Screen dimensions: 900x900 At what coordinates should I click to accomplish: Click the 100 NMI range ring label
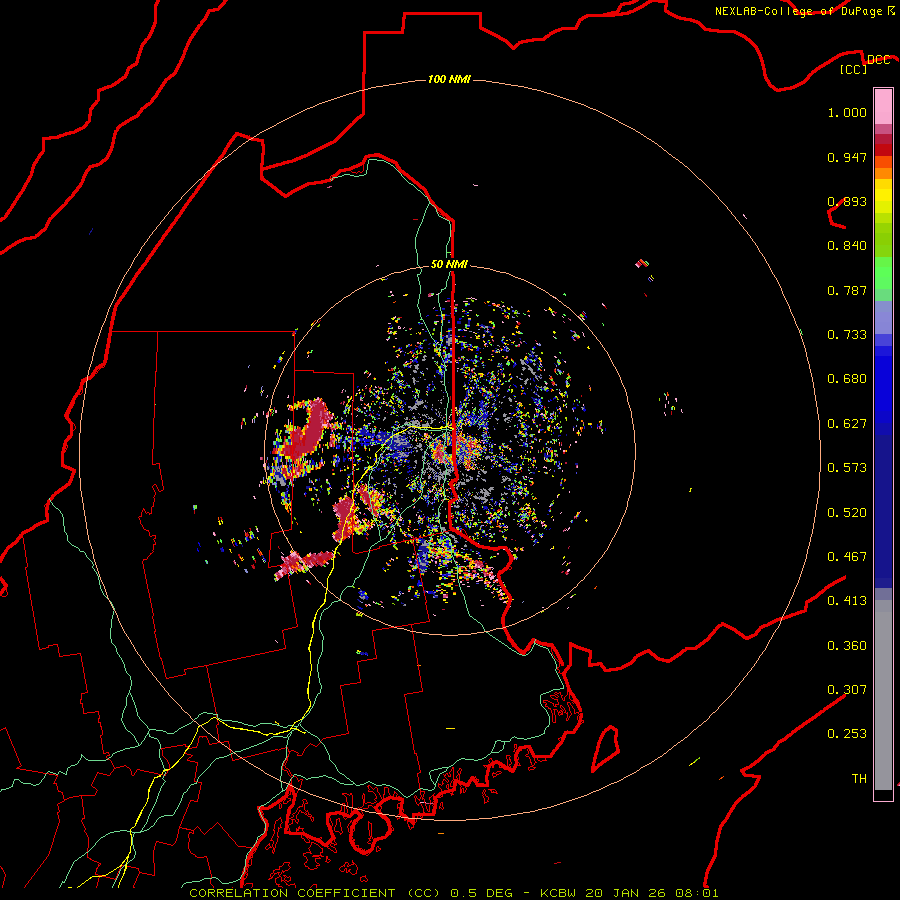point(449,79)
